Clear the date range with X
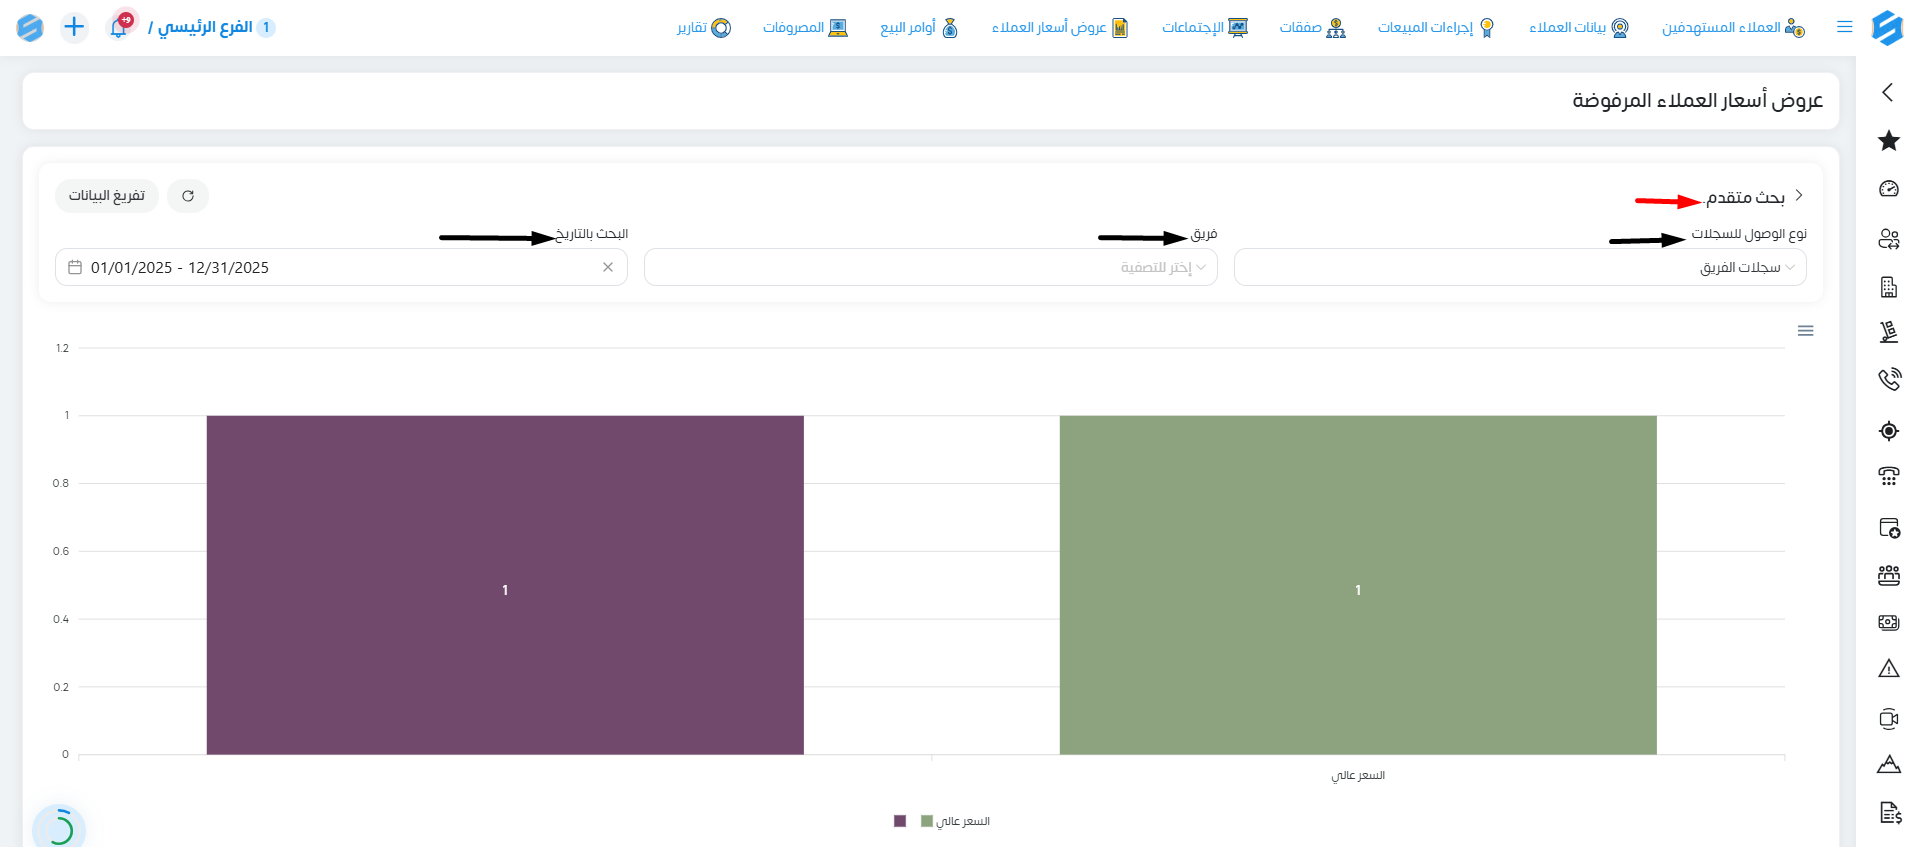1919x847 pixels. [608, 267]
